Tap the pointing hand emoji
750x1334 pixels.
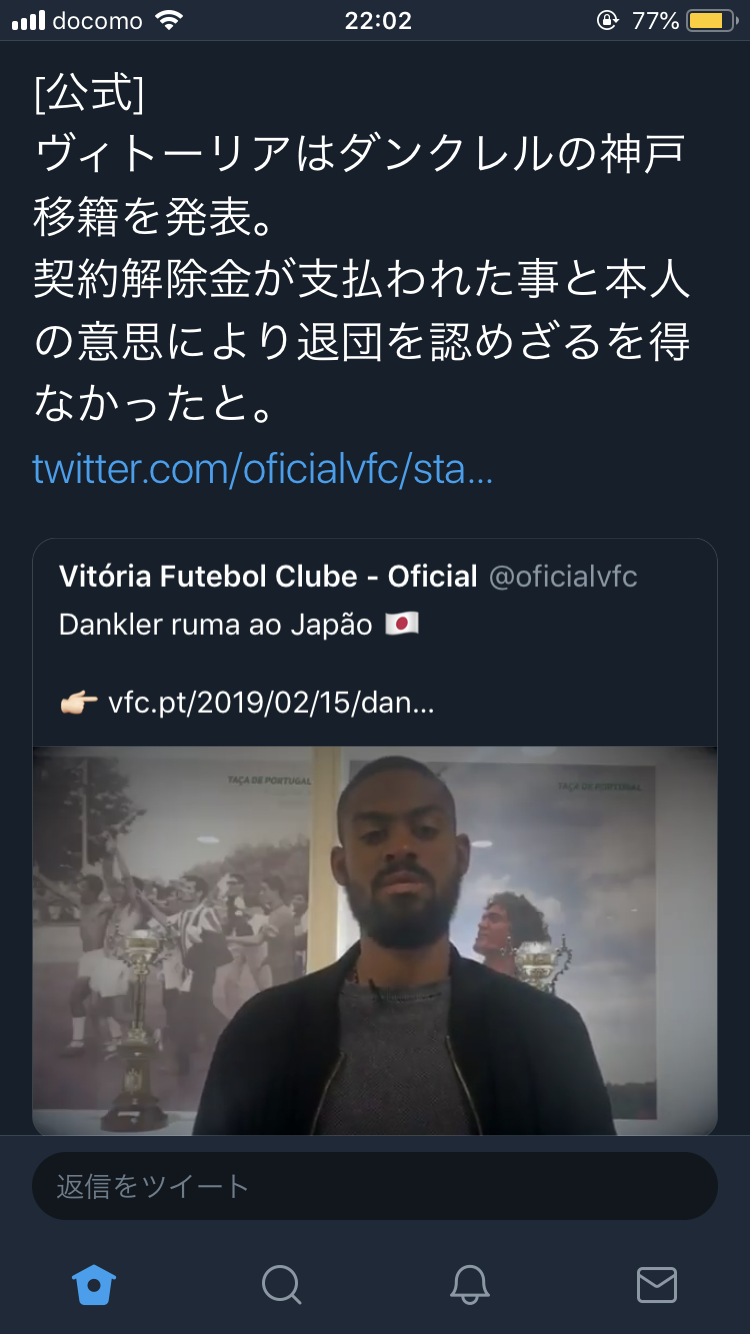click(79, 703)
